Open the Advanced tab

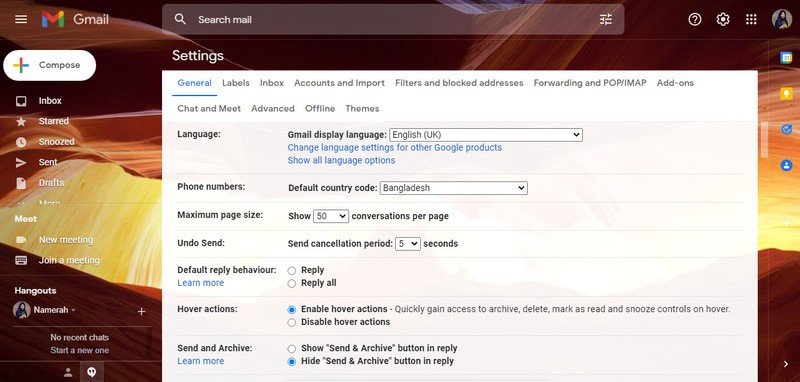click(272, 109)
